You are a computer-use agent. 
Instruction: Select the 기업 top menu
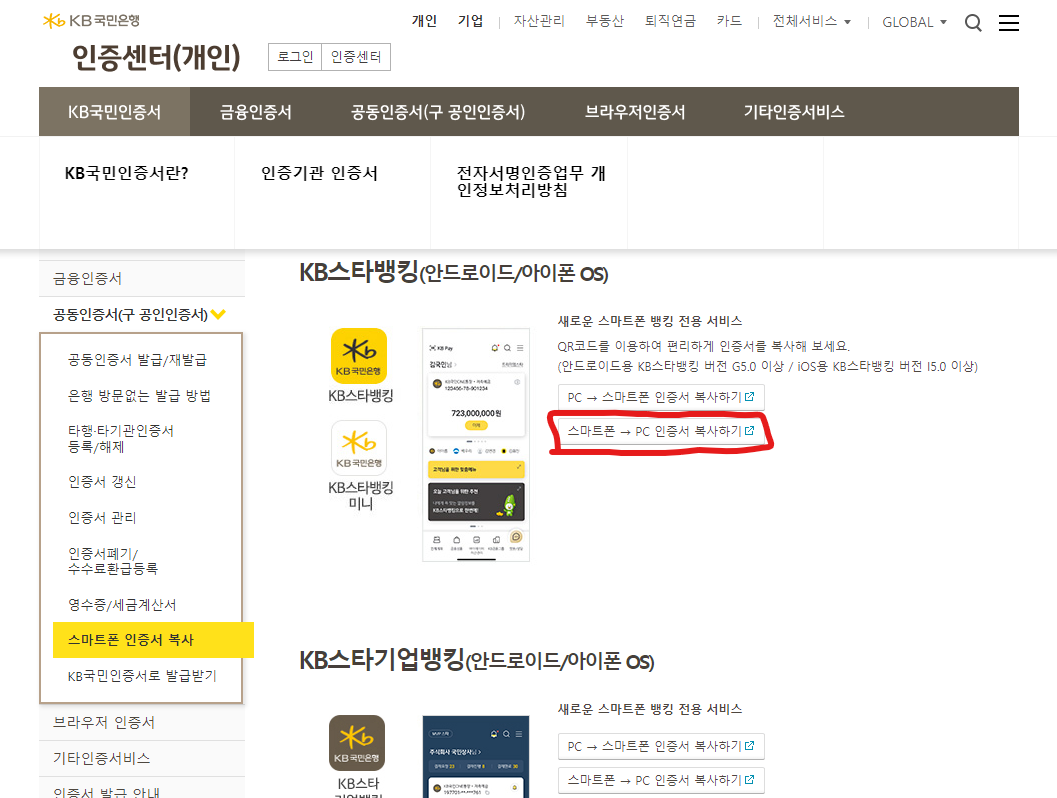[x=471, y=22]
